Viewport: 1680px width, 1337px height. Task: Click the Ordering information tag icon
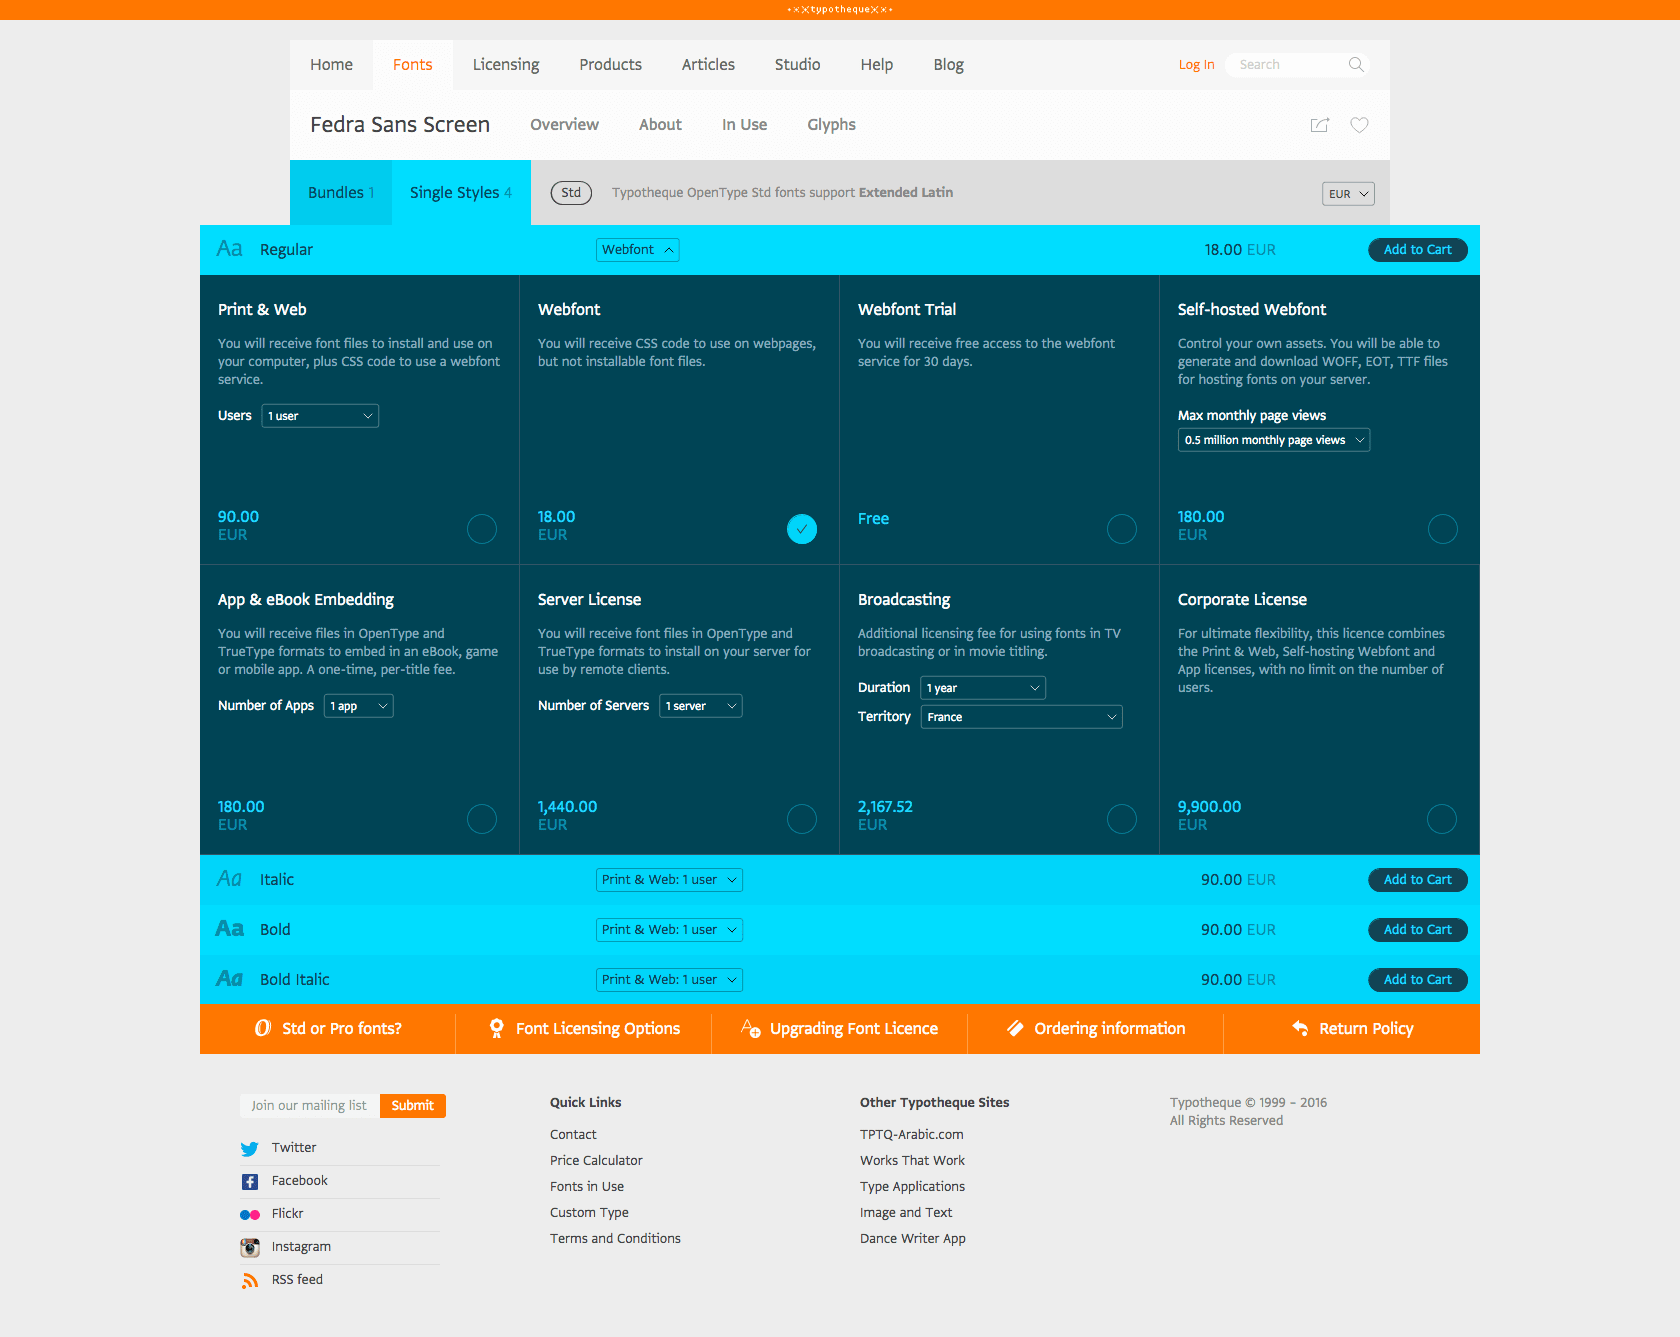[x=1015, y=1028]
